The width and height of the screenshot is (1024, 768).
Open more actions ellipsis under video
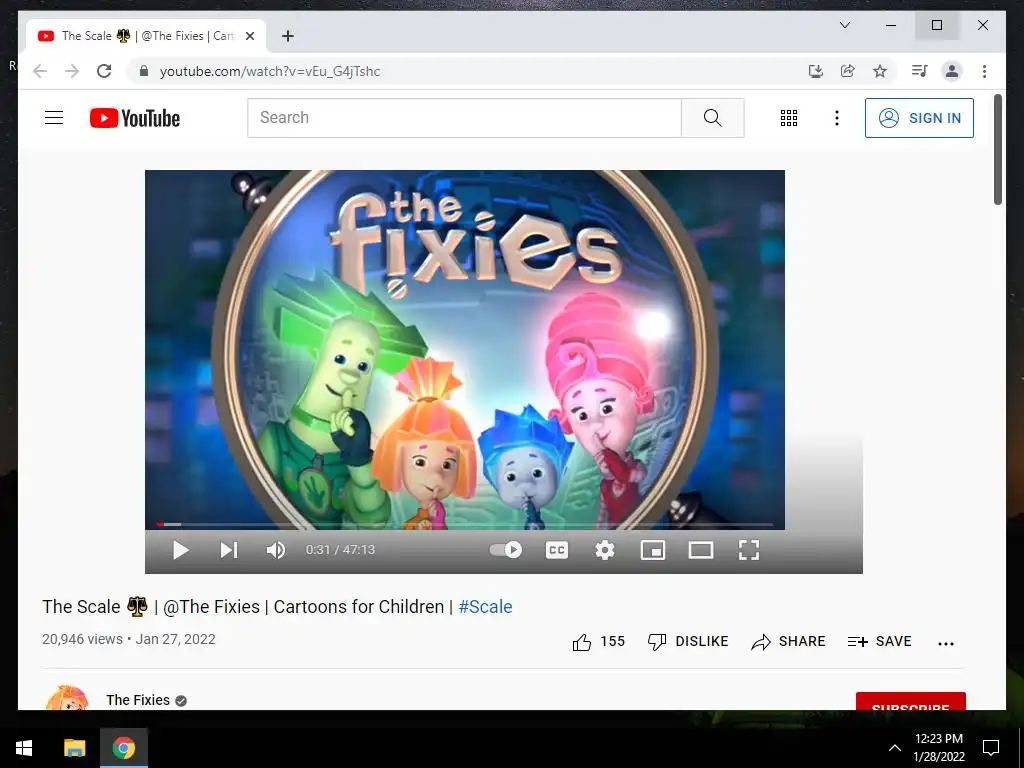click(946, 643)
